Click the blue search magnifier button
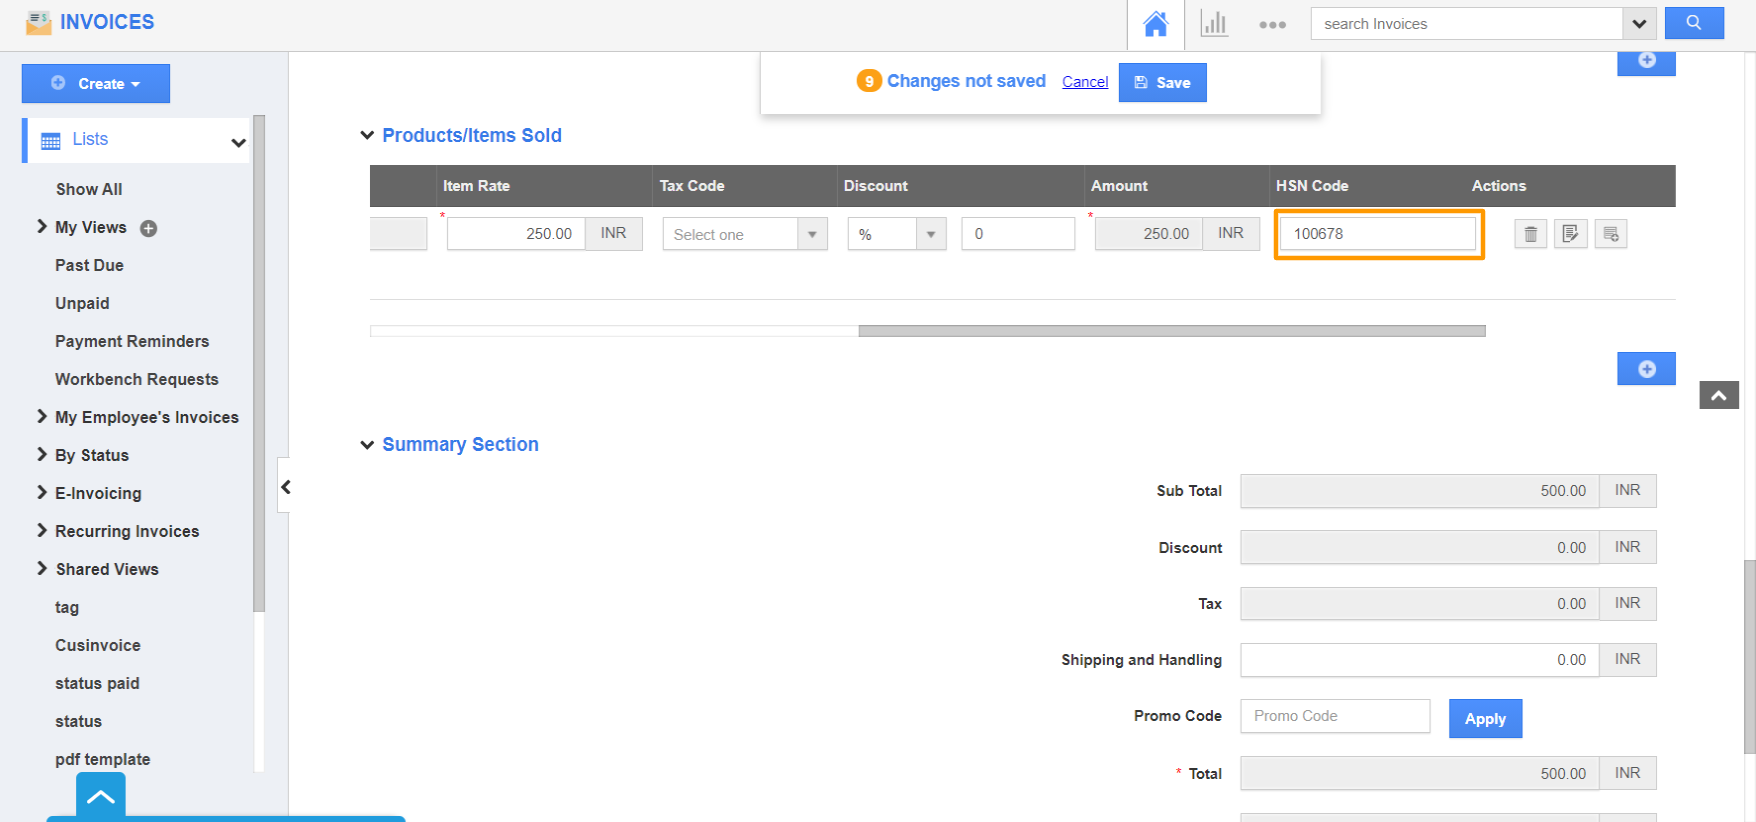This screenshot has height=822, width=1756. pyautogui.click(x=1693, y=23)
